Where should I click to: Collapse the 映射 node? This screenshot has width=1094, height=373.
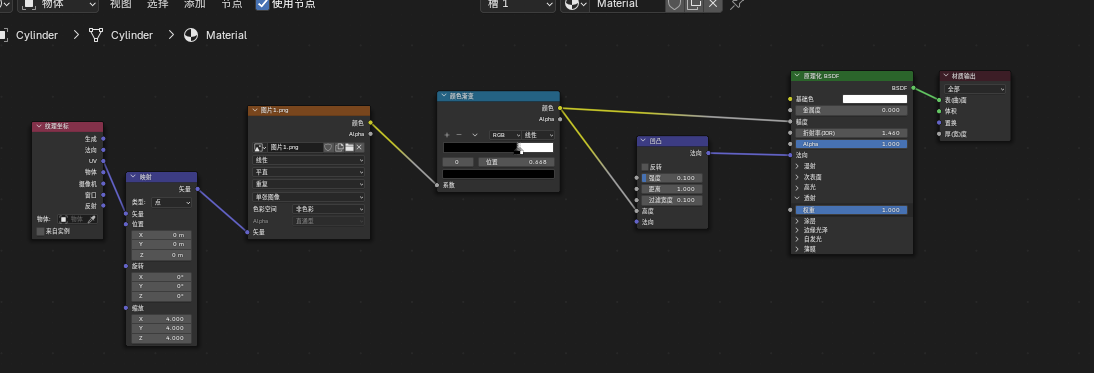click(x=133, y=177)
